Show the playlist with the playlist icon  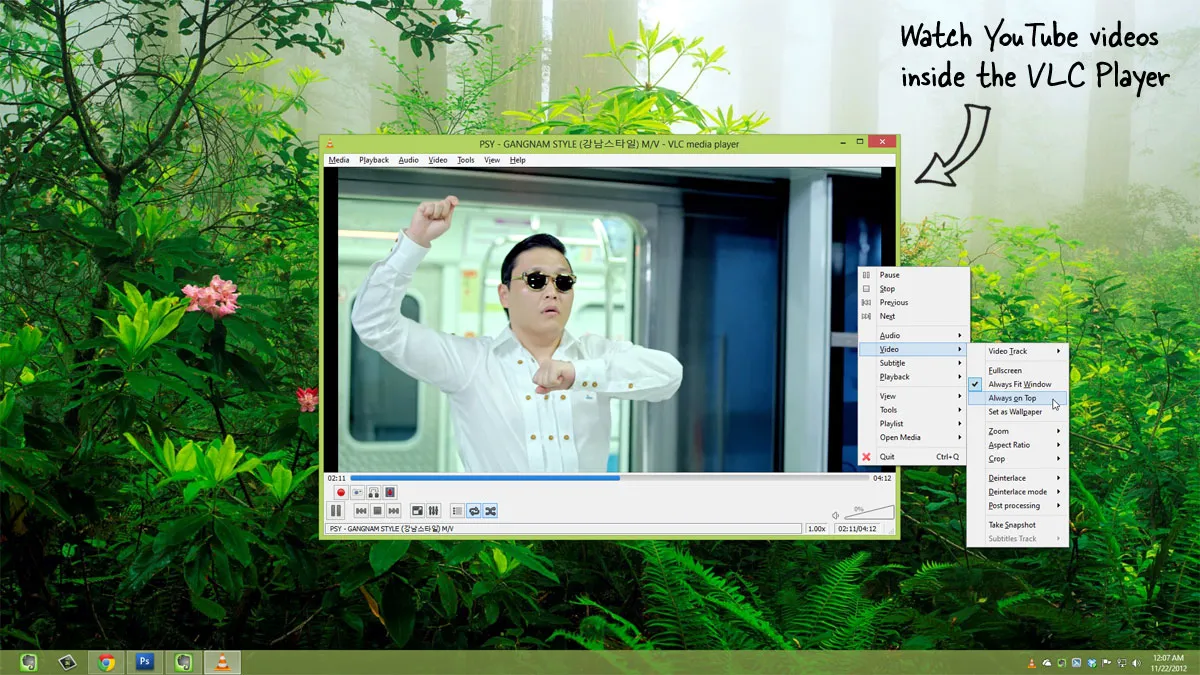[x=455, y=511]
